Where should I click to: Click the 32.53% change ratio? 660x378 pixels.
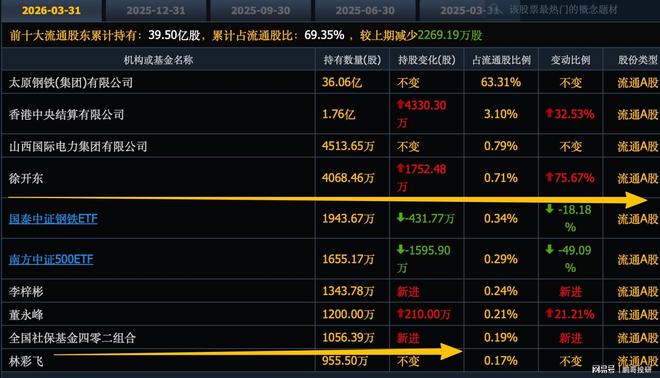click(570, 114)
